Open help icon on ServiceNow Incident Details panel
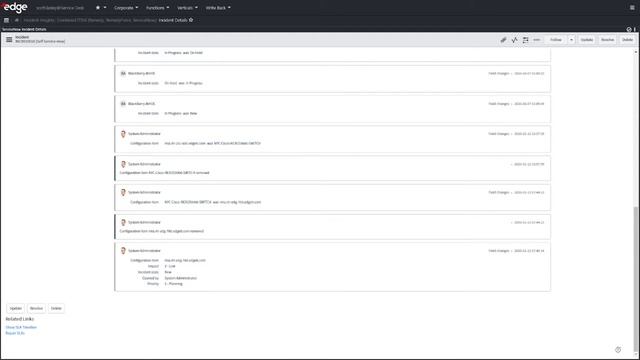The height and width of the screenshot is (360, 640). (x=629, y=29)
